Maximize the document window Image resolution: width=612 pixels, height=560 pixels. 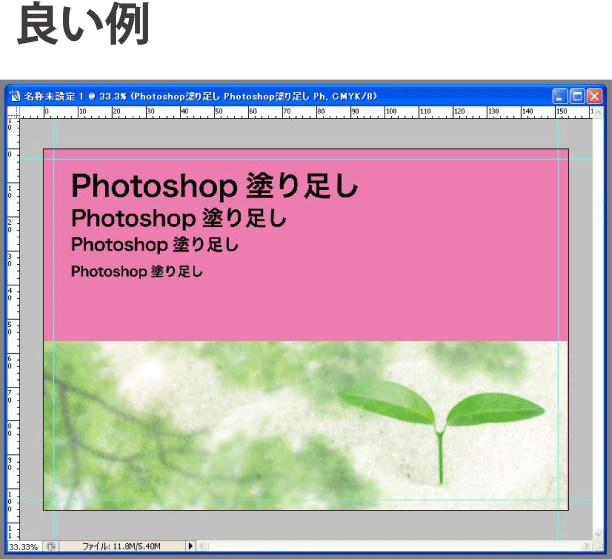pos(577,97)
